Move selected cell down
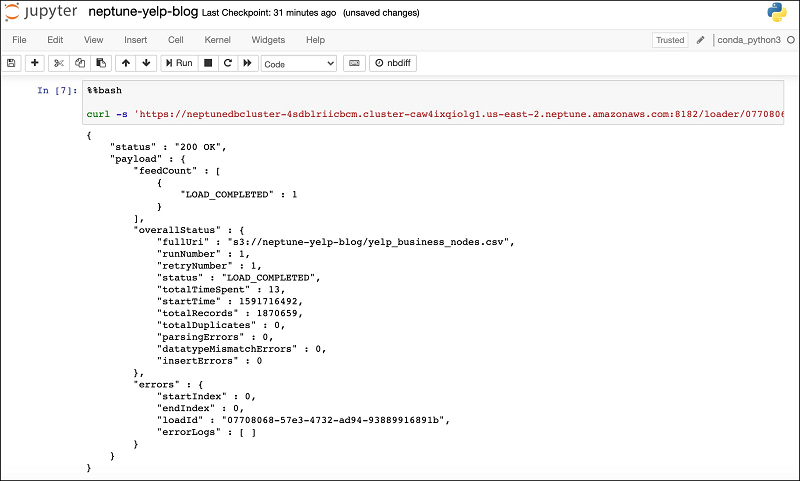Screen dimensions: 800x481 coord(146,63)
